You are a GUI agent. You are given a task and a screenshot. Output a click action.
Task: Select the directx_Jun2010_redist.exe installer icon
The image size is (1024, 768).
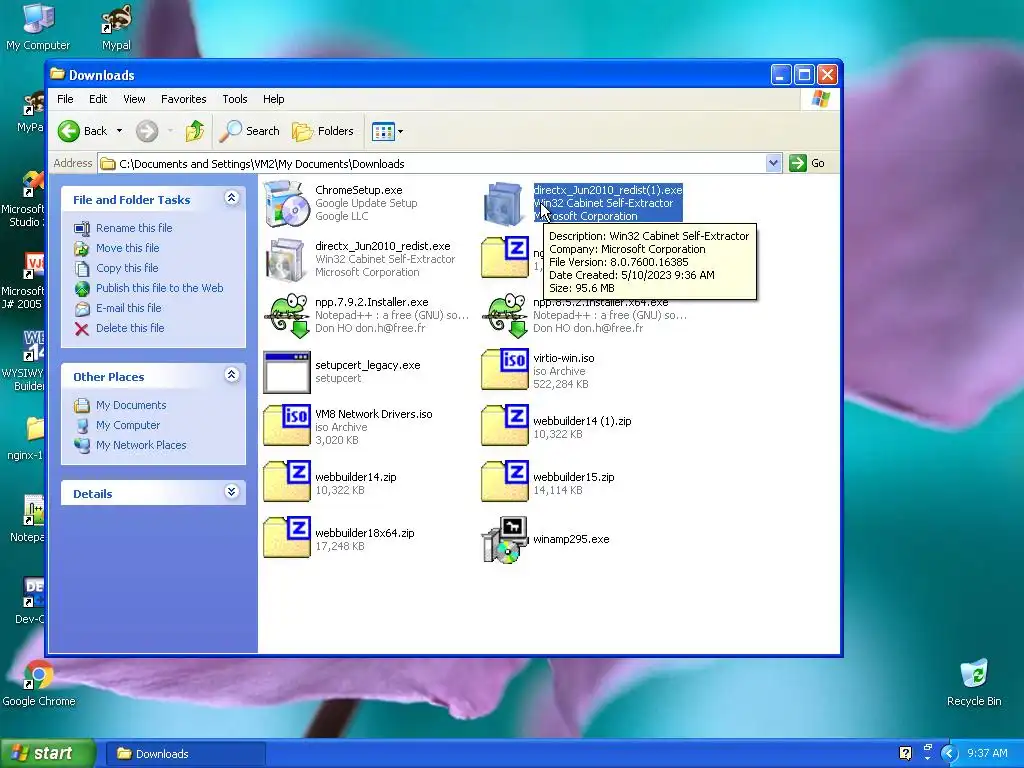point(286,259)
